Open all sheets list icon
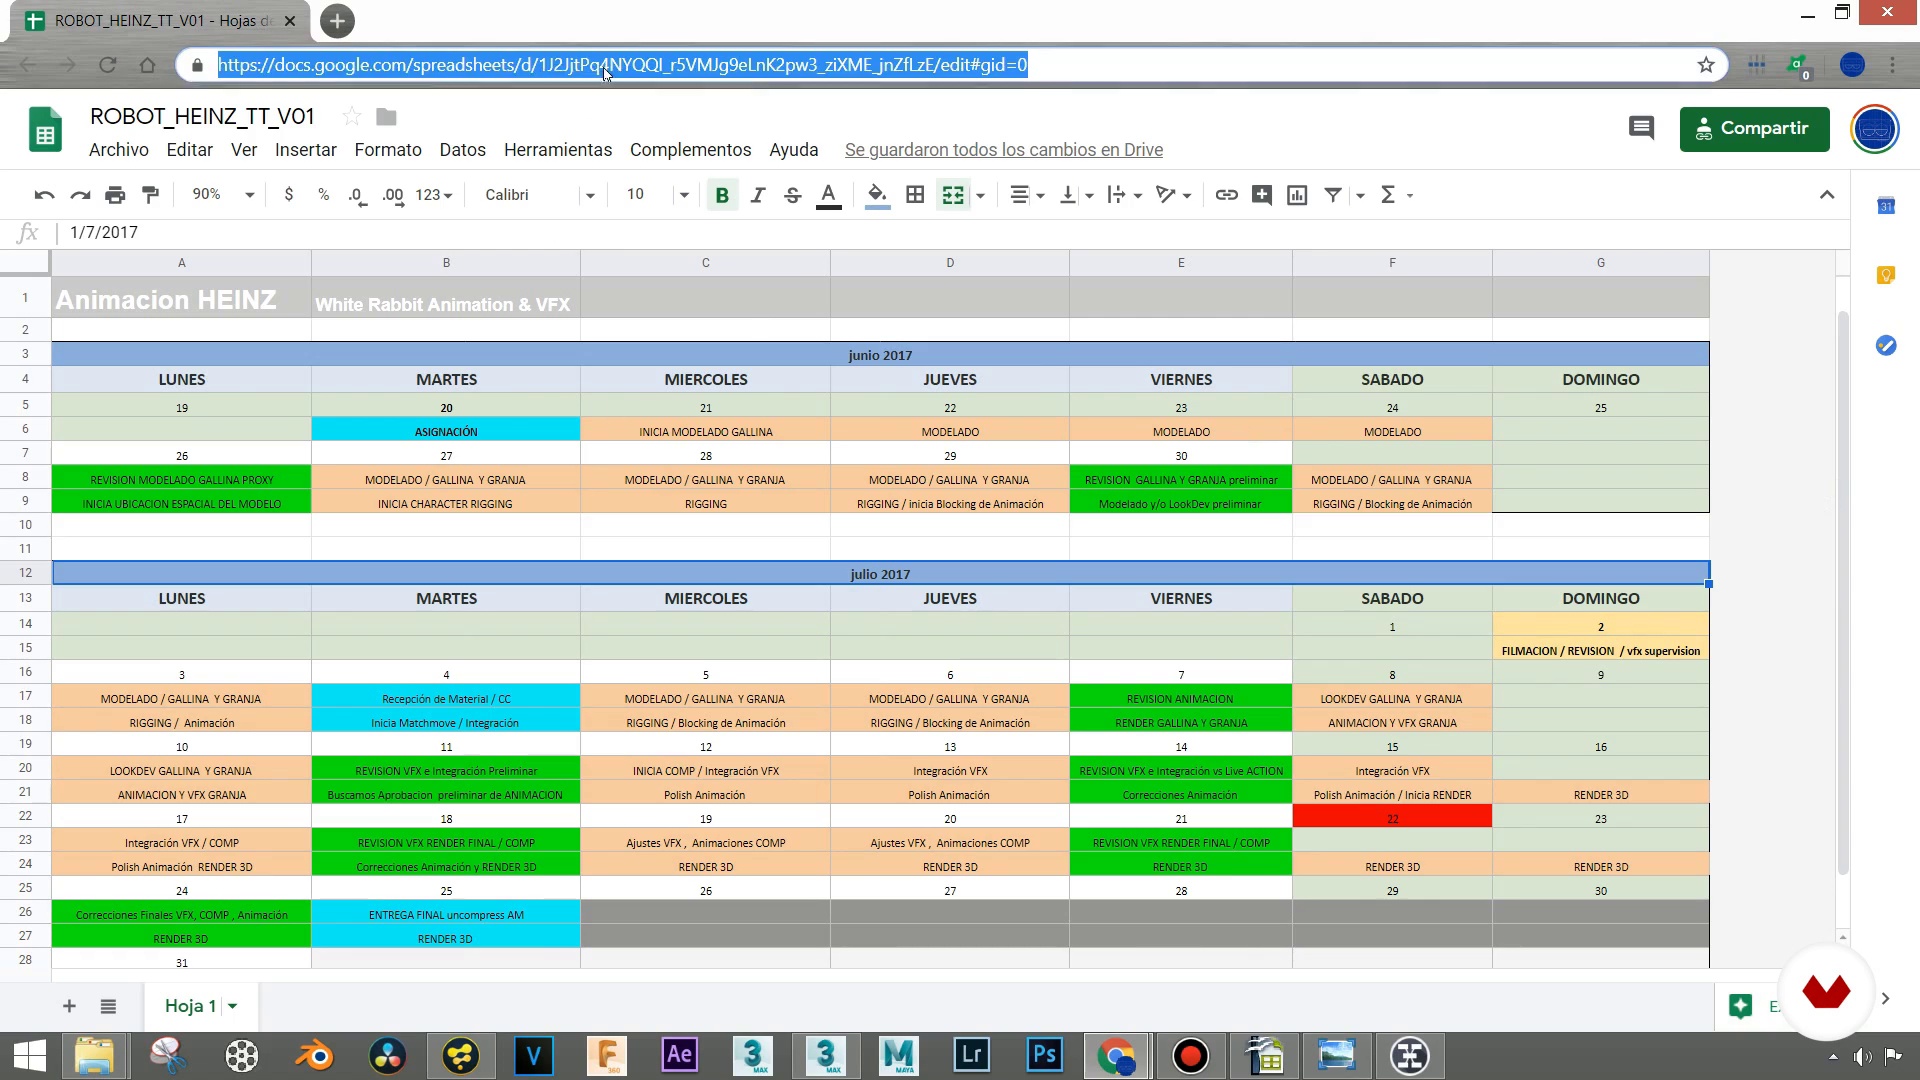The height and width of the screenshot is (1080, 1920). tap(108, 1006)
